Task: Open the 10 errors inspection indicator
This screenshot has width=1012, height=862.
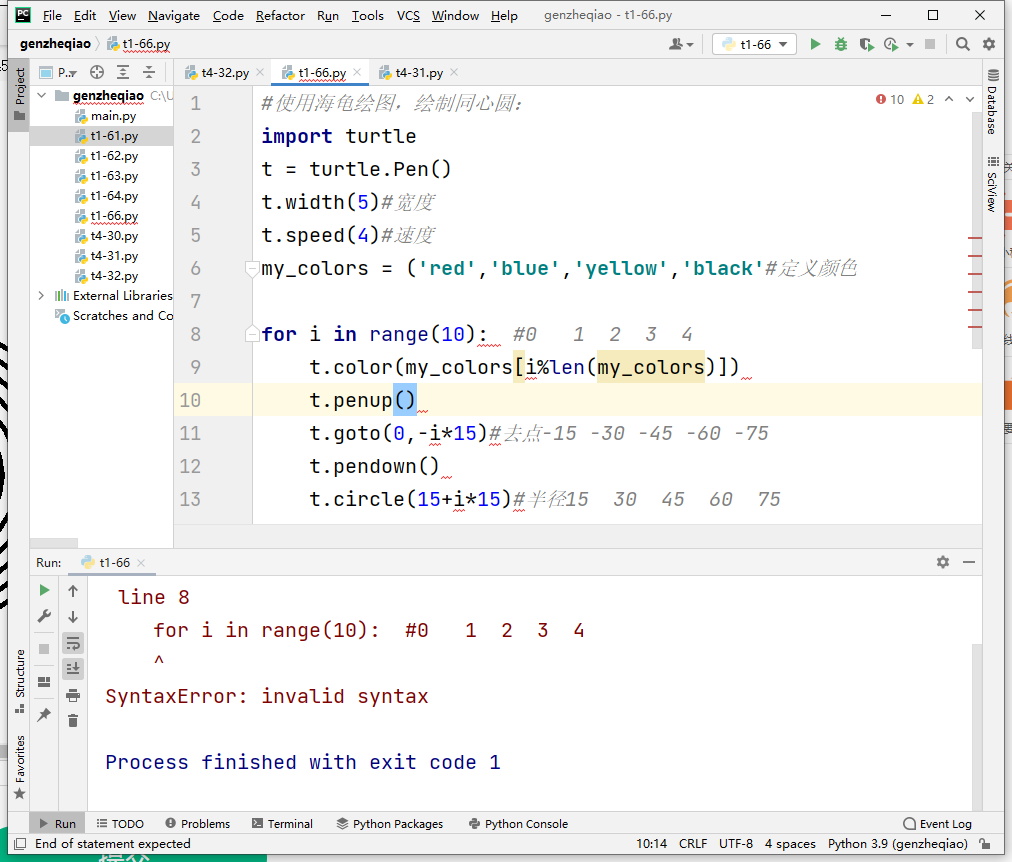Action: tap(890, 99)
